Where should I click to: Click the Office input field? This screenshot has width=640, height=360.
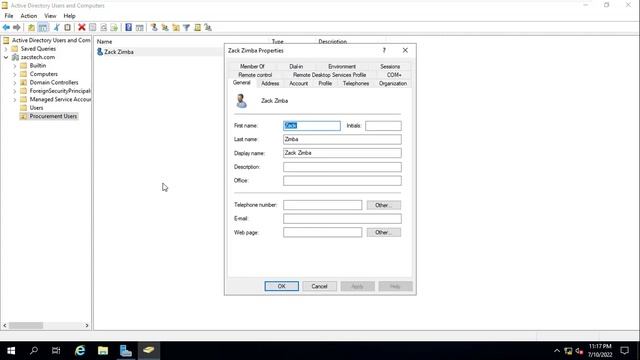[x=342, y=180]
